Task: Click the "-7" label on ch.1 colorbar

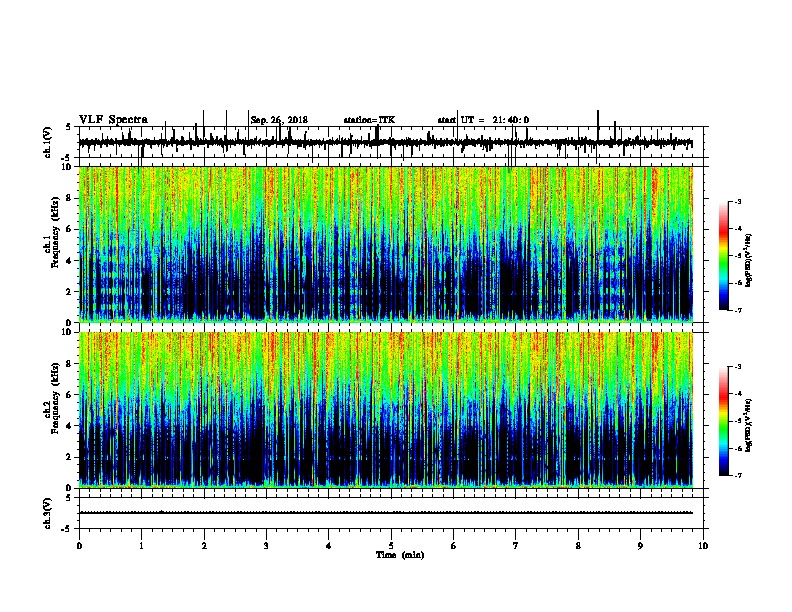Action: 737,310
